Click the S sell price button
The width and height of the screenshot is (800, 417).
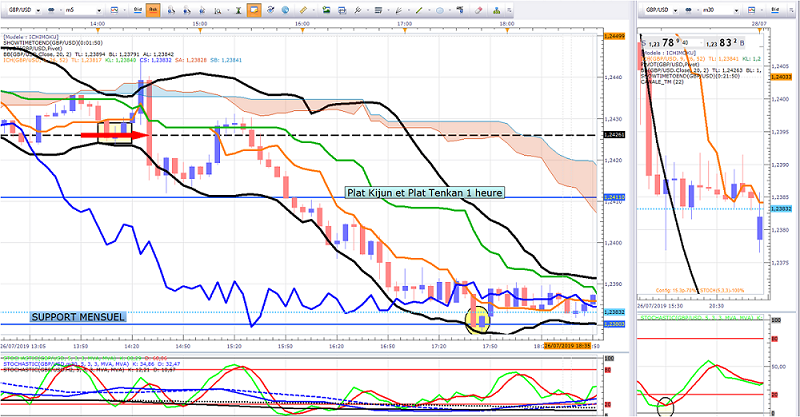660,43
